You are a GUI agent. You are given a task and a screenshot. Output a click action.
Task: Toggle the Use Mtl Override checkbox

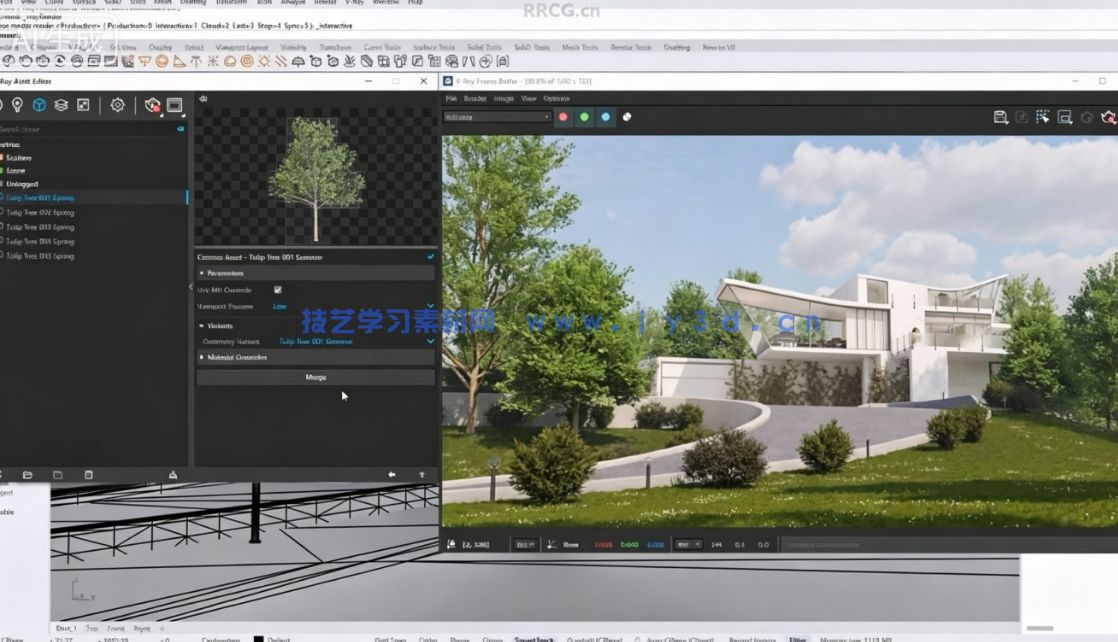pyautogui.click(x=277, y=290)
